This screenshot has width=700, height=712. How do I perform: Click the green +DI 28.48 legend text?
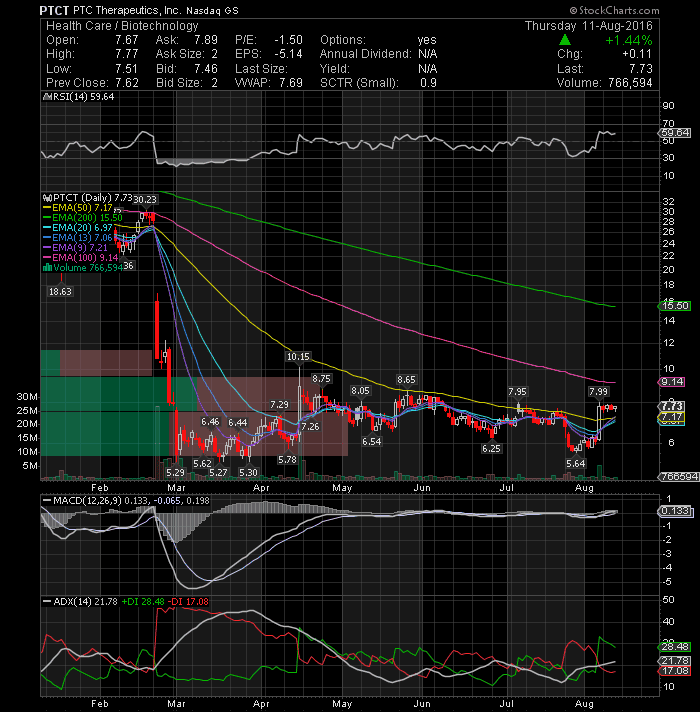(x=143, y=602)
